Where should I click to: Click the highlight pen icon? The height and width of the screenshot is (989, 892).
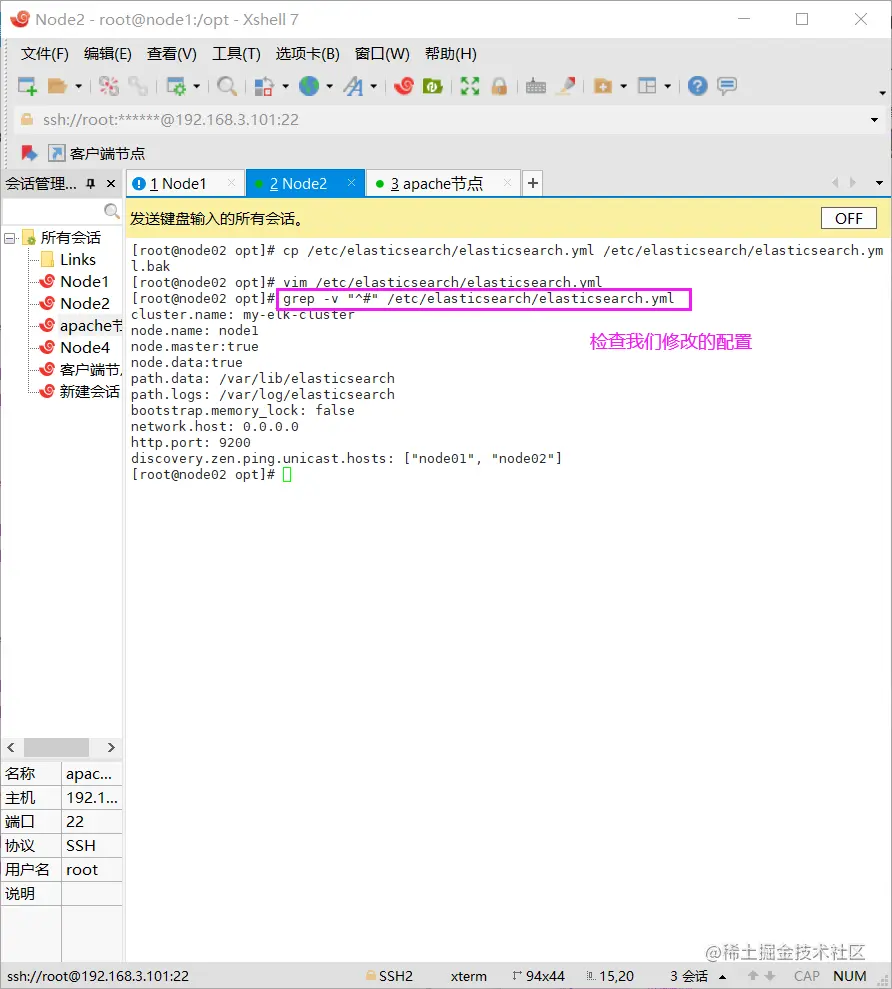coord(566,86)
